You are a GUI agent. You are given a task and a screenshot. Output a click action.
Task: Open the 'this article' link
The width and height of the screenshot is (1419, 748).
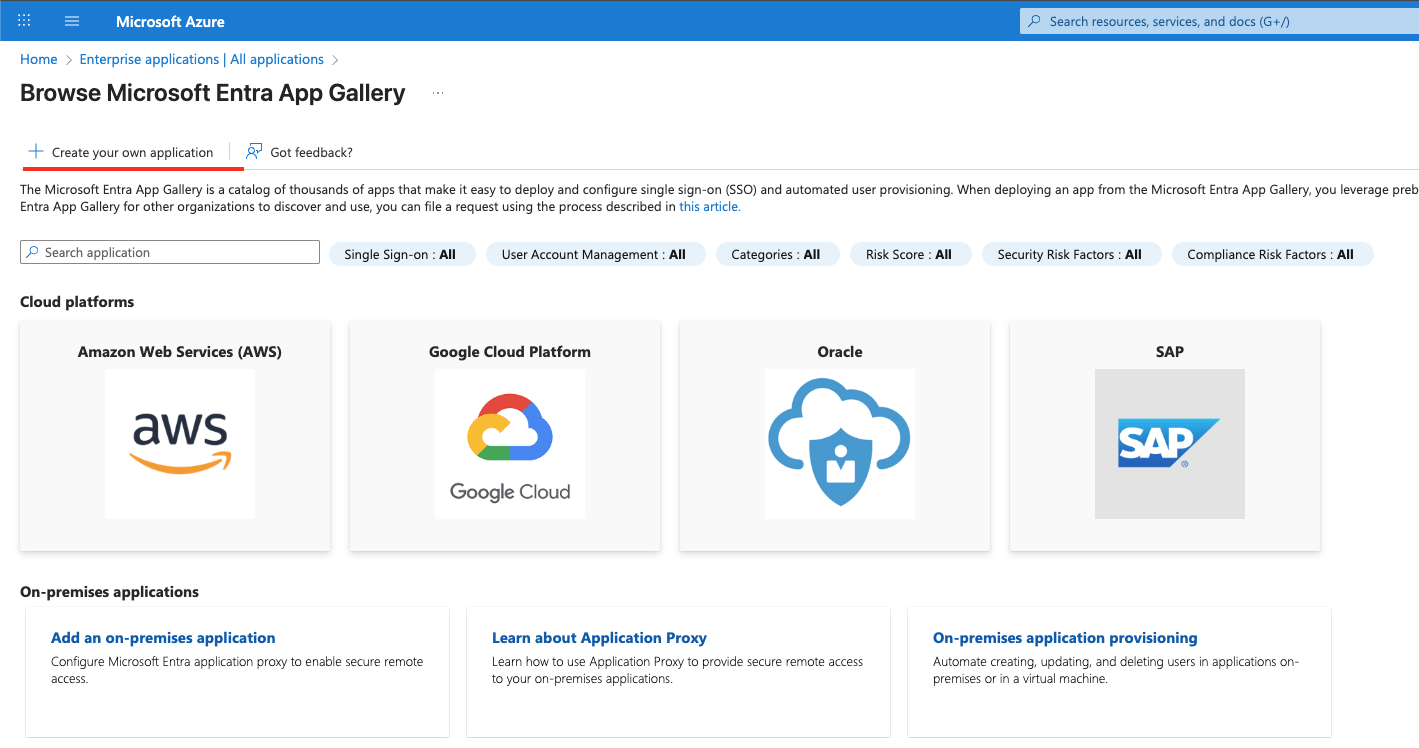tap(709, 206)
